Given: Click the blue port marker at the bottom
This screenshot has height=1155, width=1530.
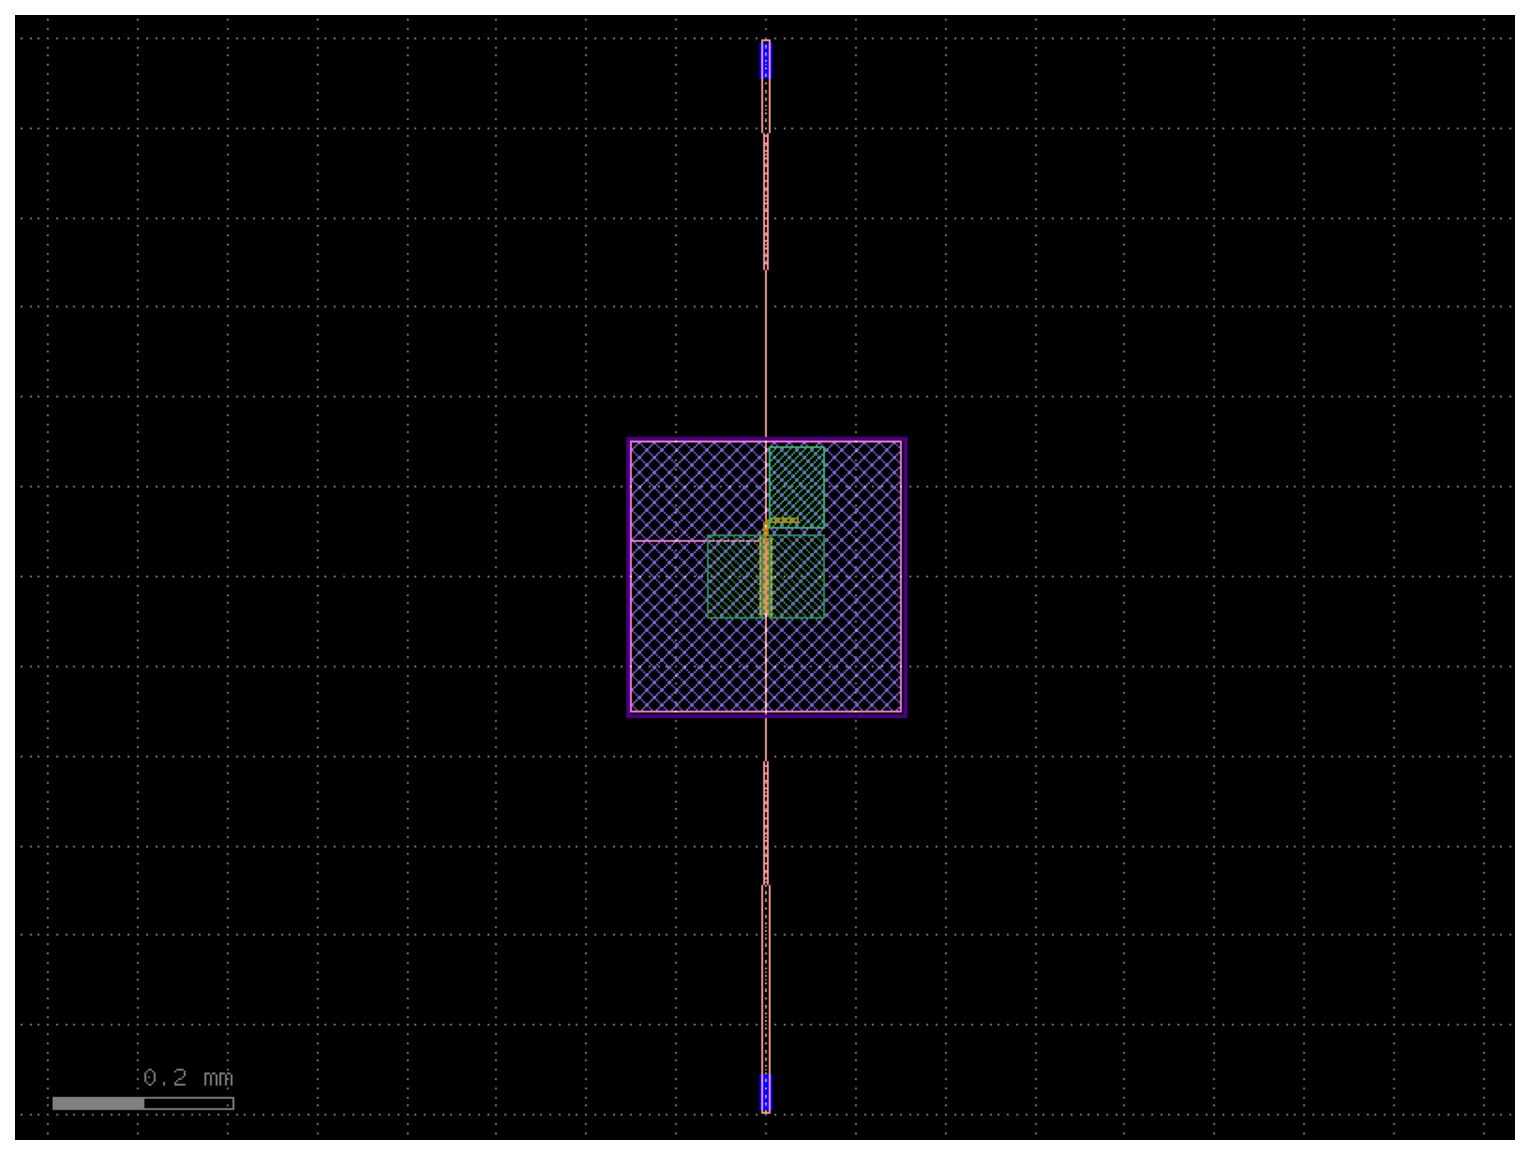Looking at the screenshot, I should coord(766,1092).
